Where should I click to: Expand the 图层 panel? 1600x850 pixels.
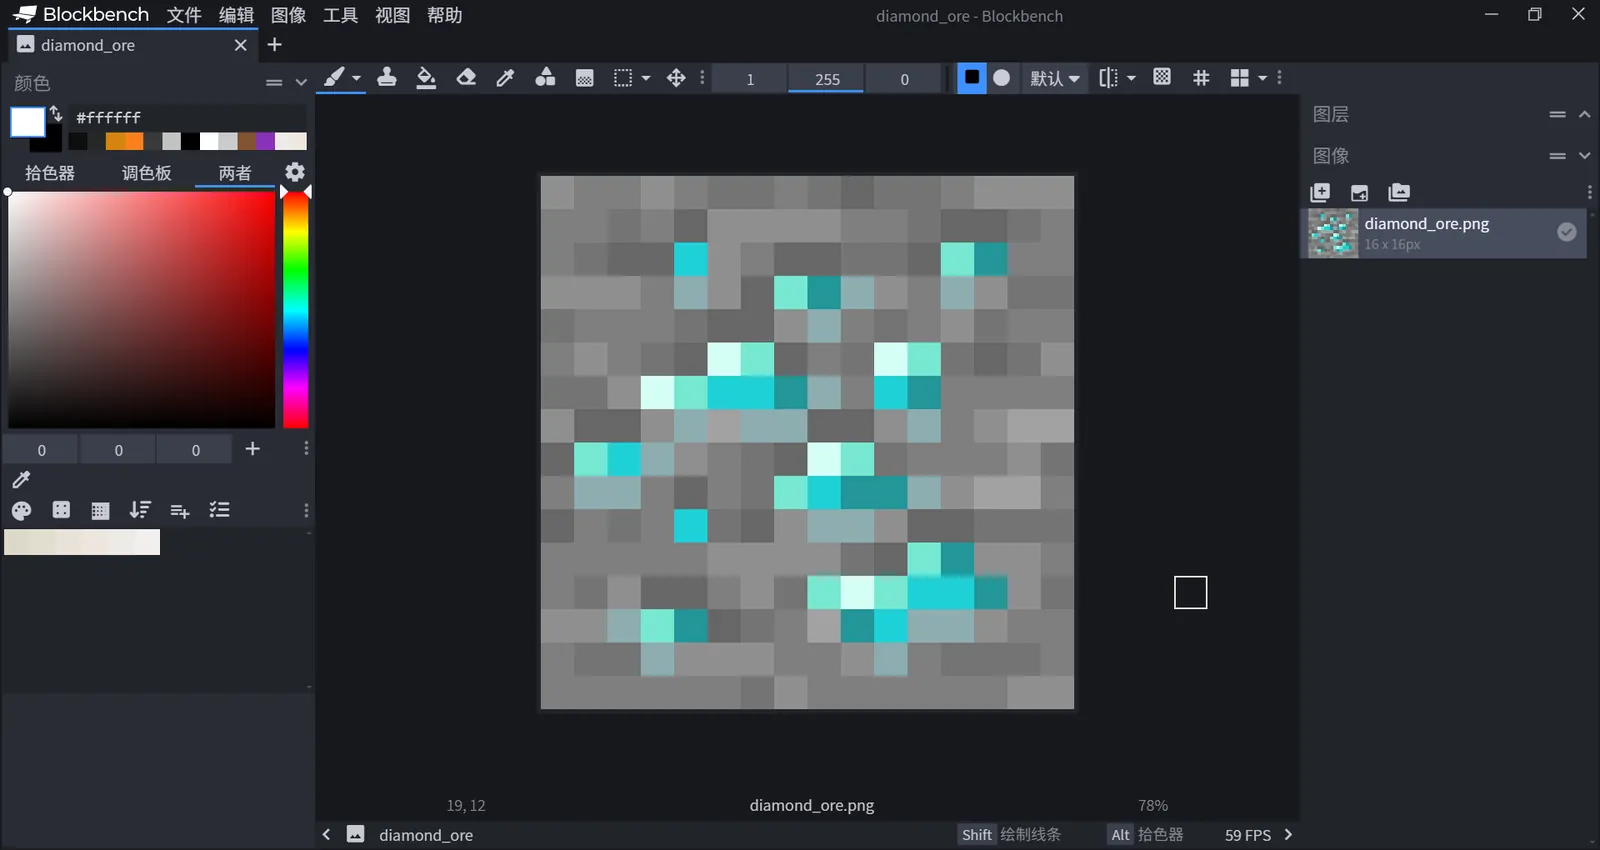pos(1585,114)
